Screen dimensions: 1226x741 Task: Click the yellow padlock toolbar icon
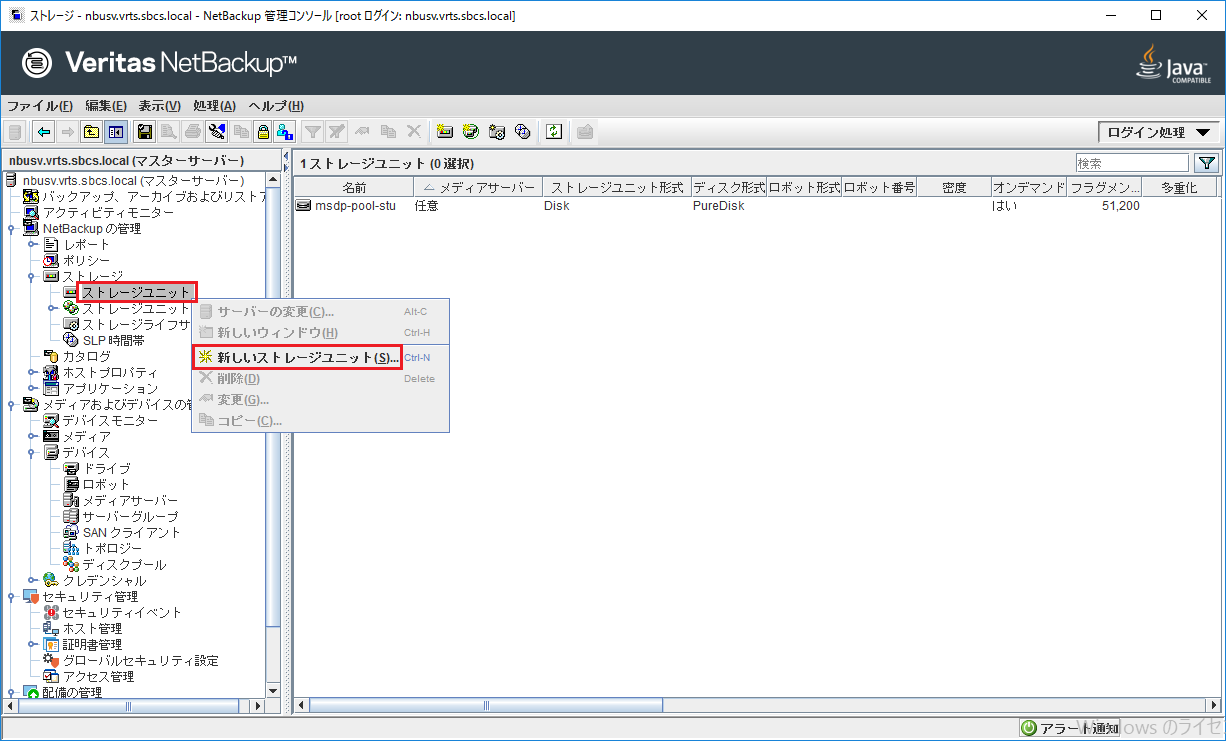click(262, 132)
